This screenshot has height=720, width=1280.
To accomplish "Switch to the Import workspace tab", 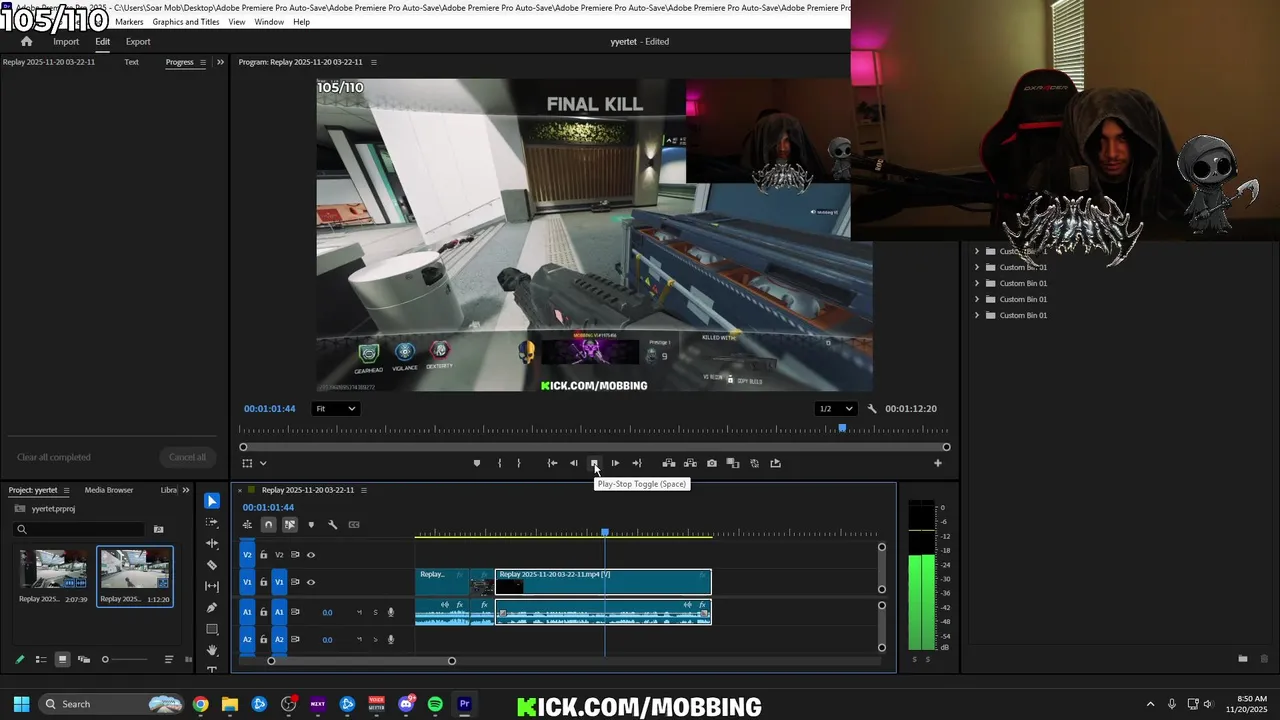I will [66, 42].
